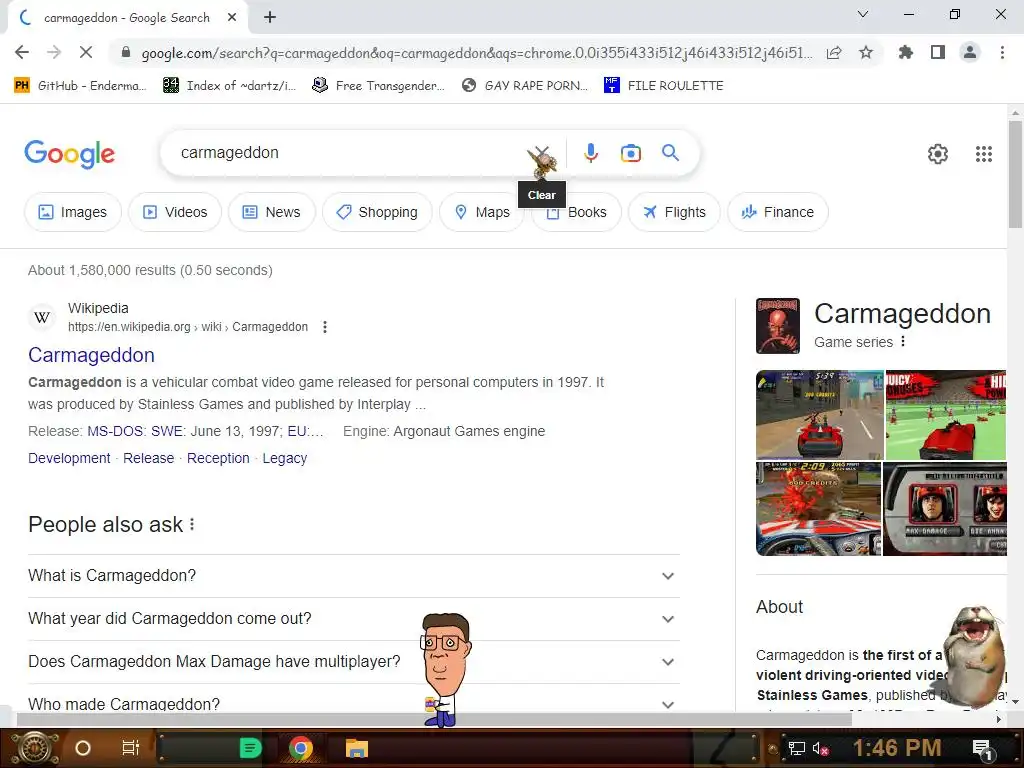The image size is (1024, 768).
Task: Click the horizontal scrollbar at page bottom
Action: point(434,719)
